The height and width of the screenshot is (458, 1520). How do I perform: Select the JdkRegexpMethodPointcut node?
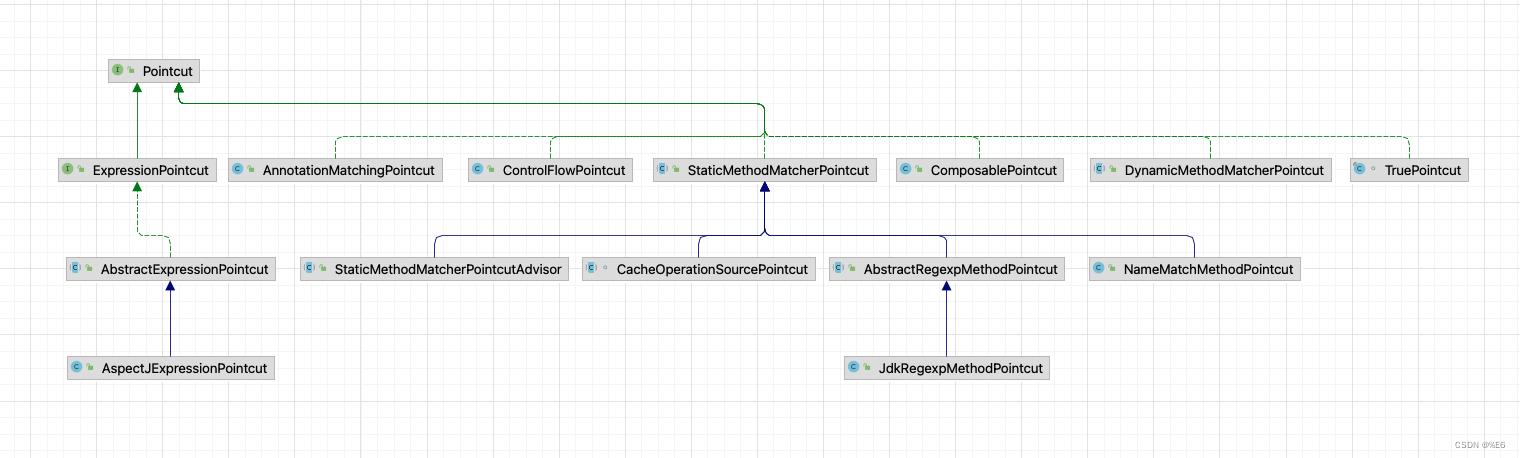947,368
